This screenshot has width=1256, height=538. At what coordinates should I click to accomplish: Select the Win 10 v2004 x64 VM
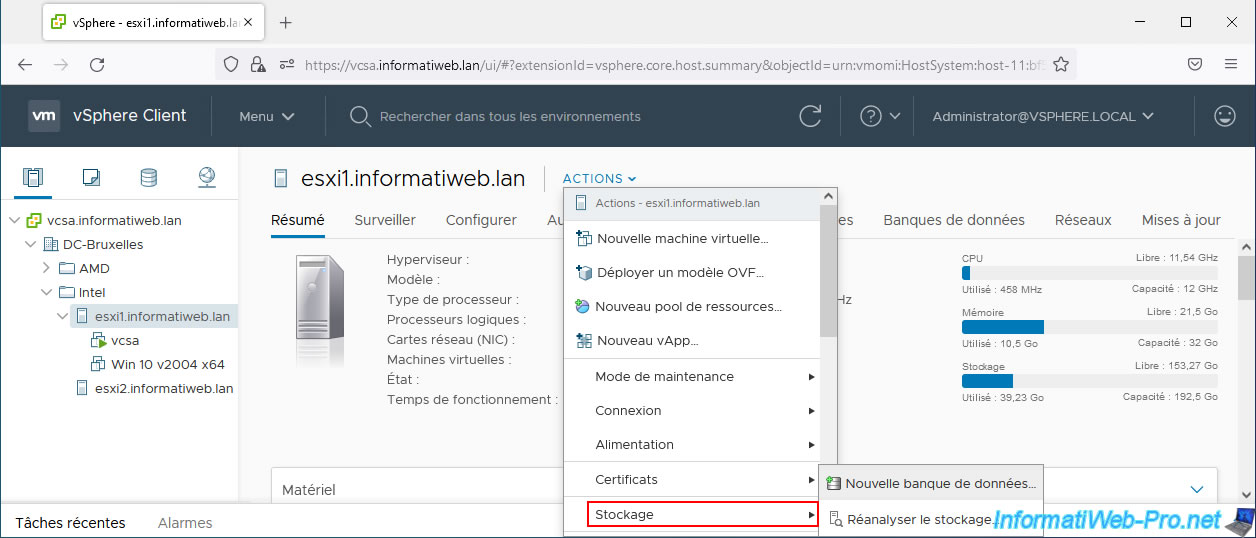pyautogui.click(x=167, y=364)
